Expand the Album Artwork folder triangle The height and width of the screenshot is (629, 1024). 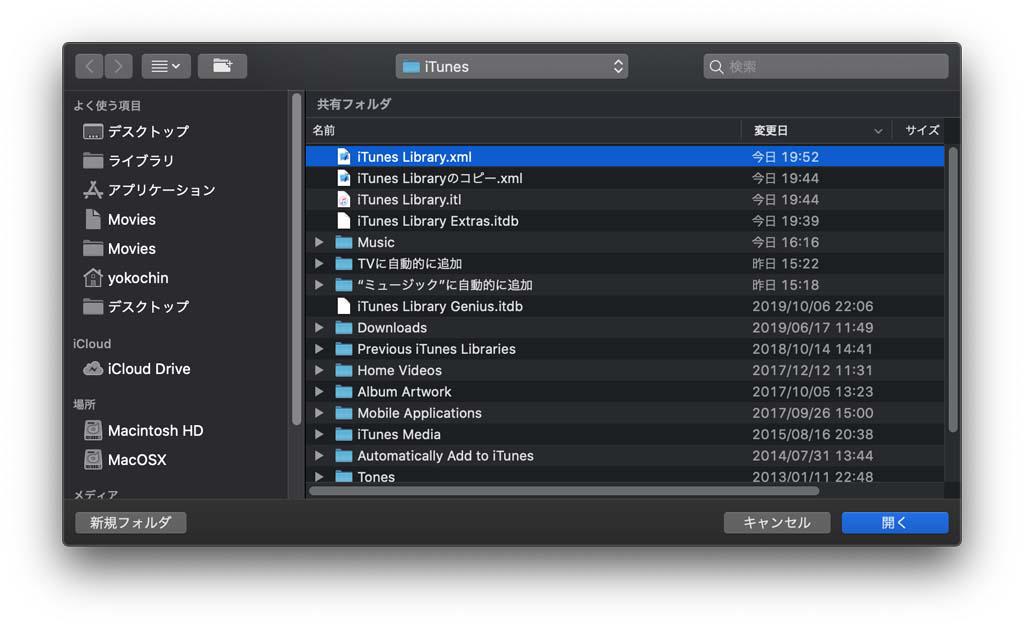(x=319, y=392)
